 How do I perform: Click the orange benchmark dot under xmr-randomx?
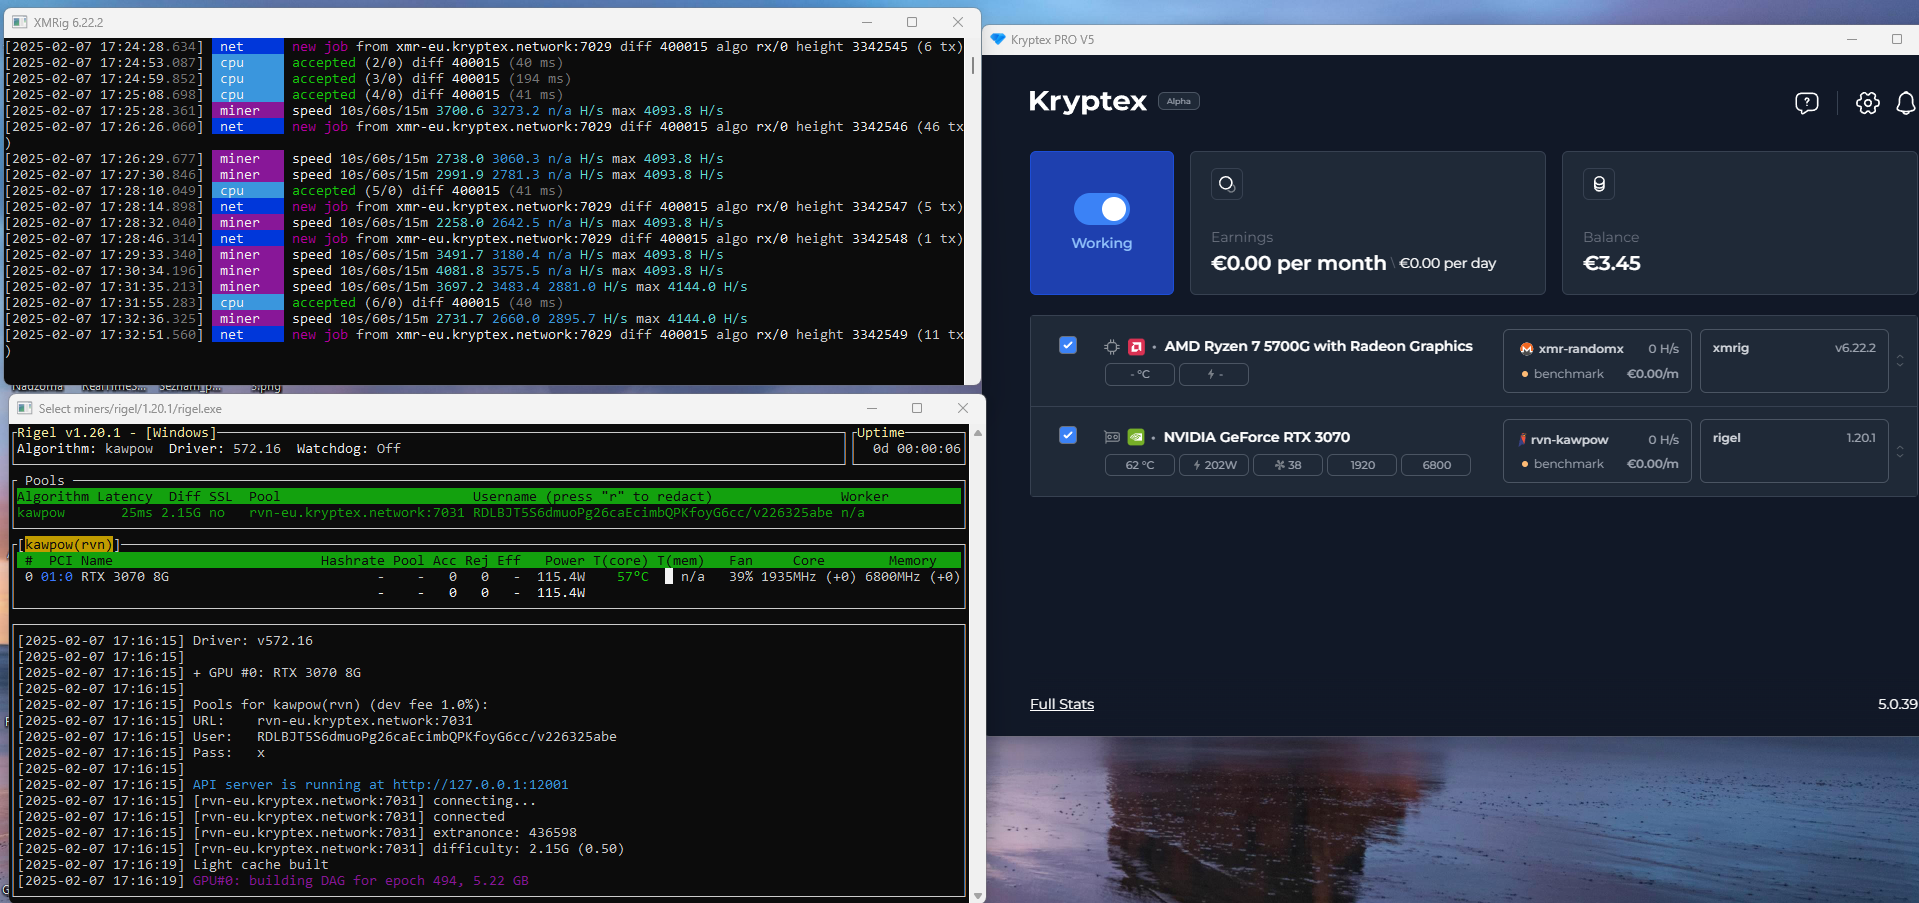(1525, 374)
